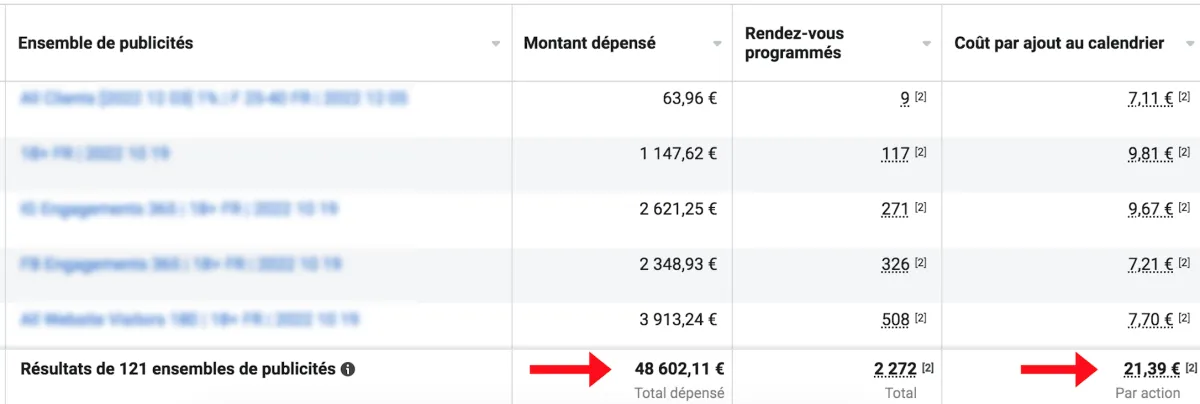Image resolution: width=1200 pixels, height=404 pixels.
Task: Click the [2] footnote beside 7,11 €
Action: pos(1184,97)
